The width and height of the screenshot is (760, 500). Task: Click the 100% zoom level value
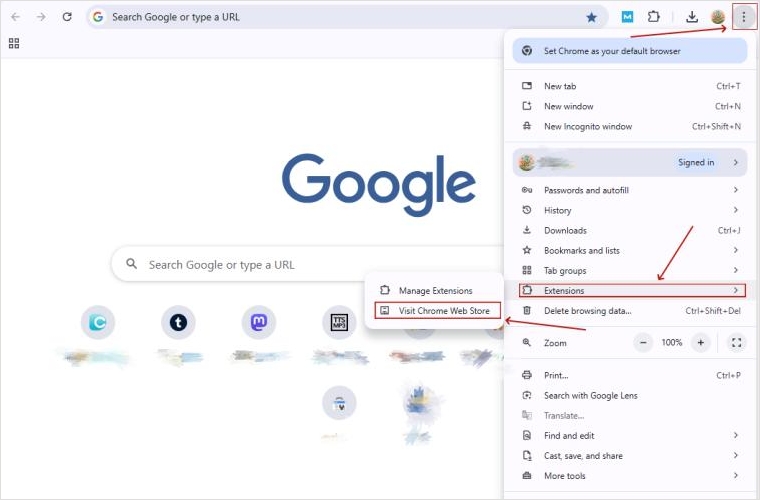(x=672, y=343)
